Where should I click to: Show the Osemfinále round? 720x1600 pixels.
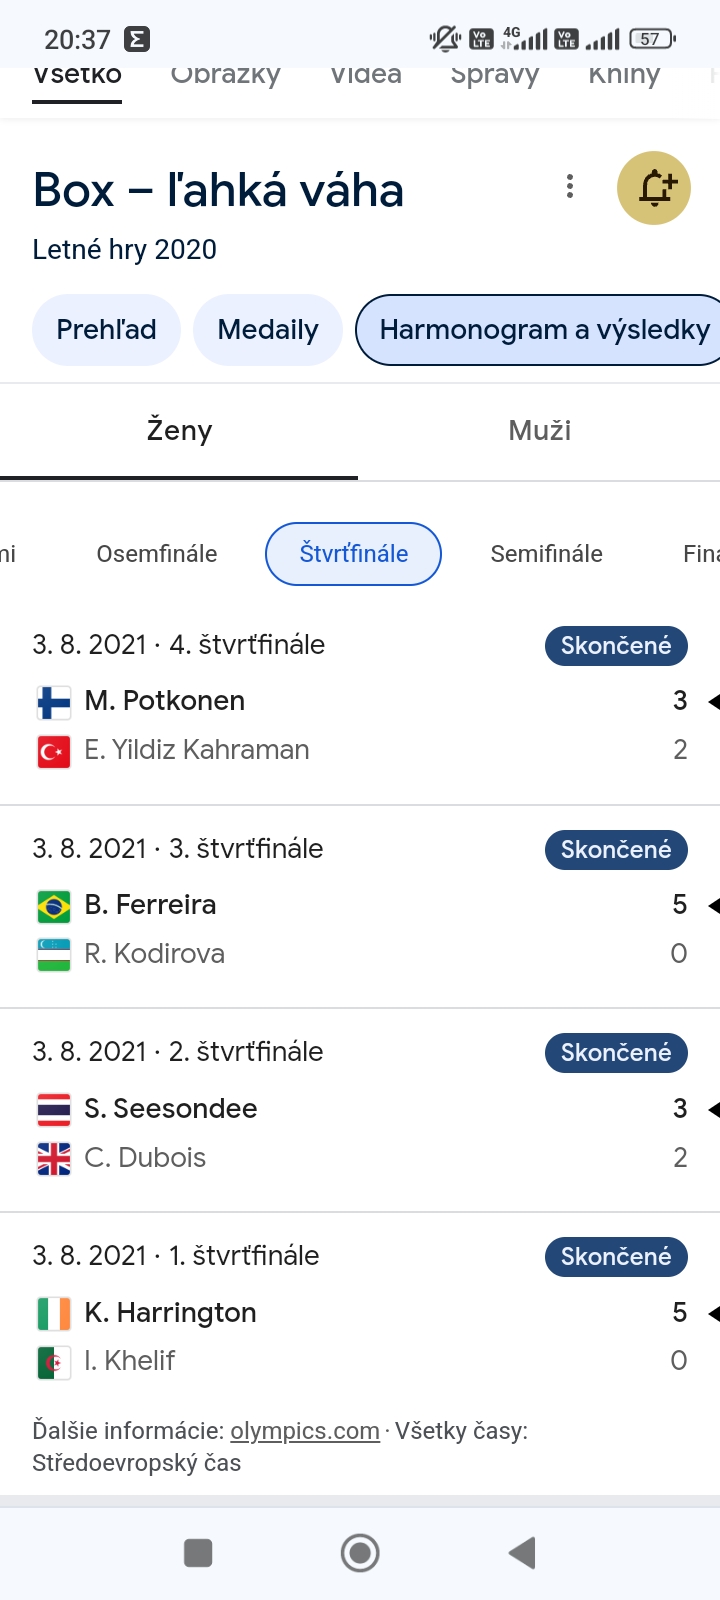click(x=157, y=554)
